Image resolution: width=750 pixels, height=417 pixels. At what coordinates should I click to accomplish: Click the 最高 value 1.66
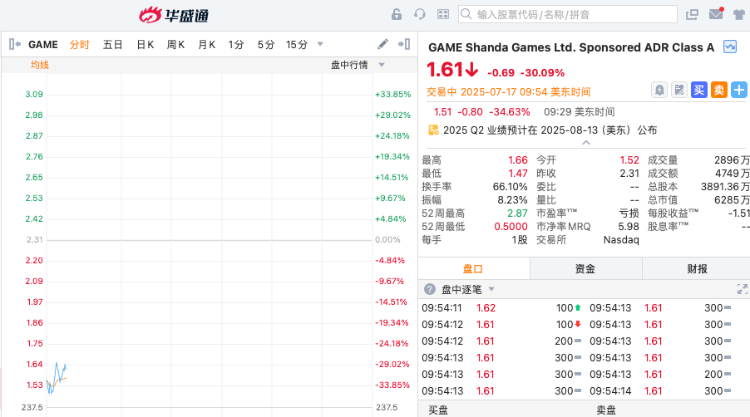(518, 160)
